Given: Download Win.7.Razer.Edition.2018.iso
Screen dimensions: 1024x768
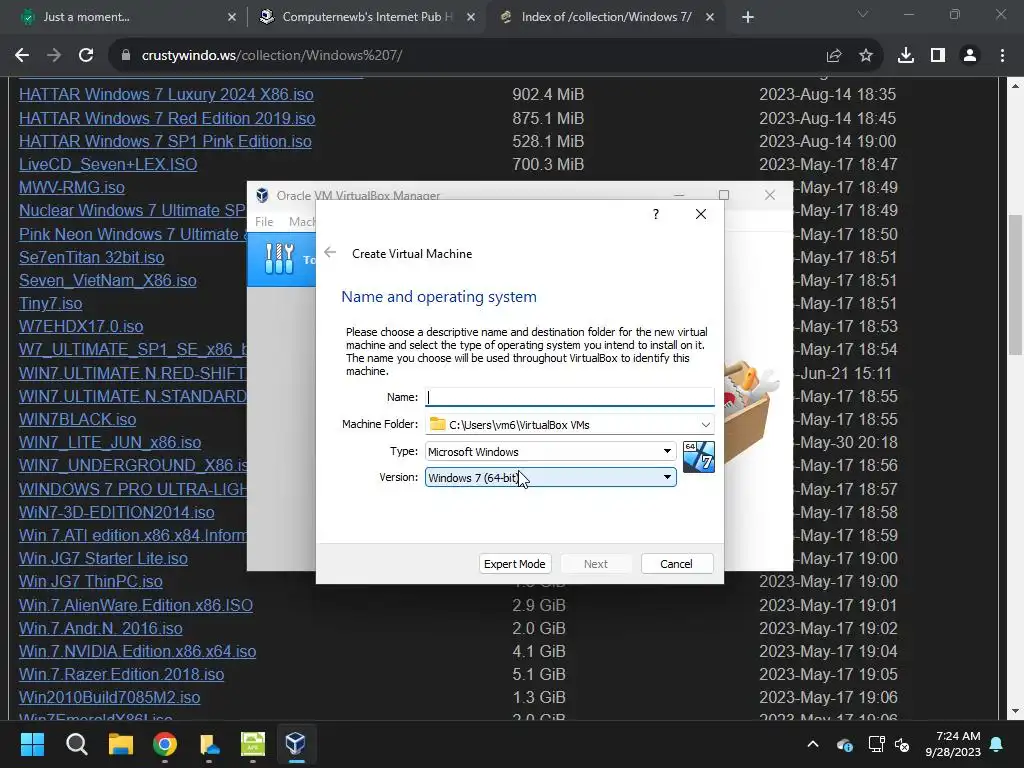Looking at the screenshot, I should (x=121, y=674).
